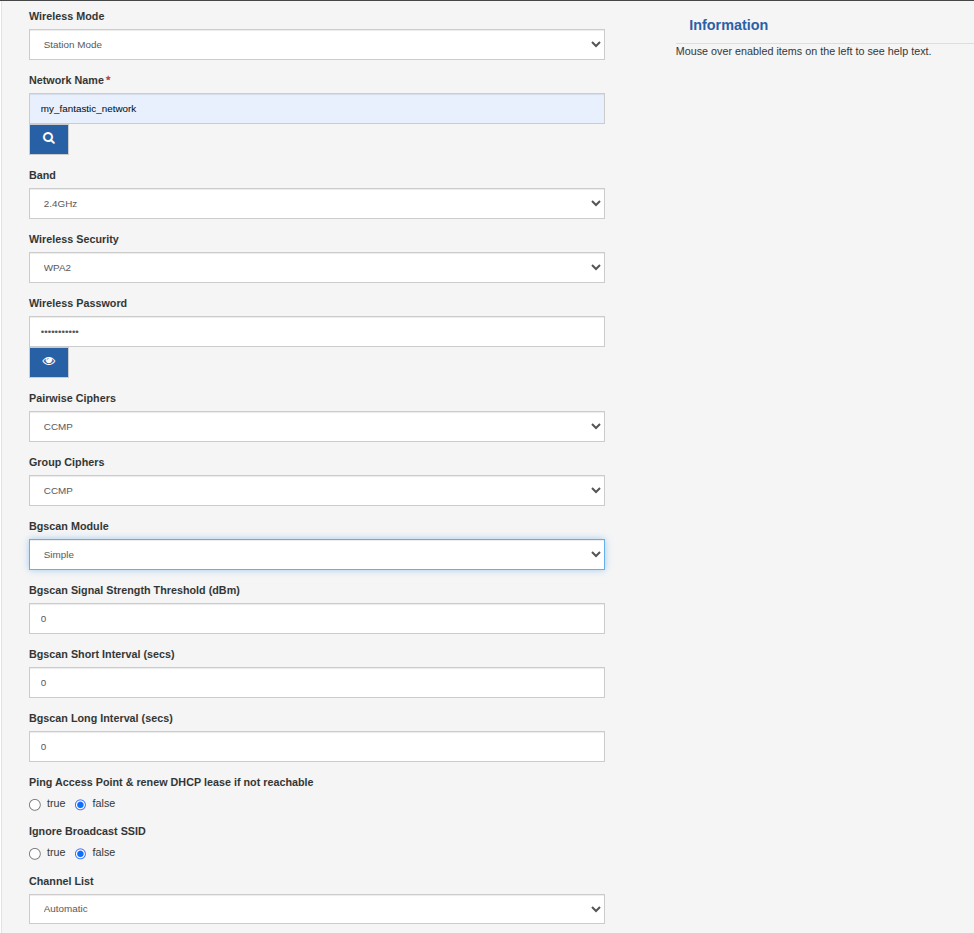Edit the Bgscan Signal Strength Threshold value
Screen dimensions: 974x933
(x=316, y=618)
